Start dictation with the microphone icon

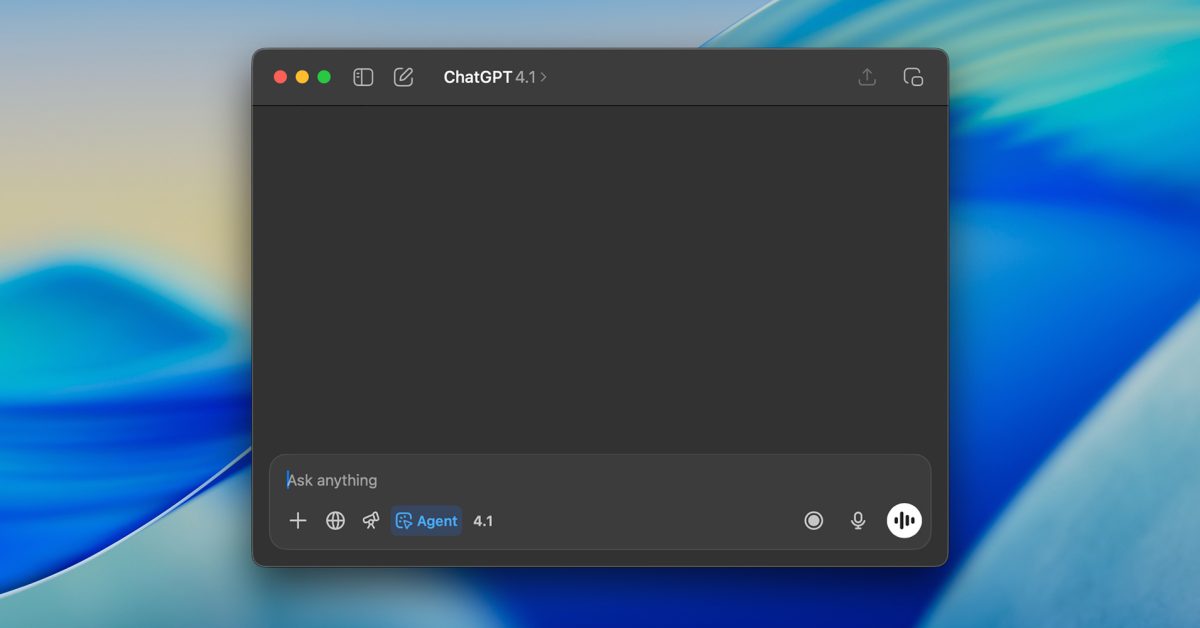tap(858, 521)
